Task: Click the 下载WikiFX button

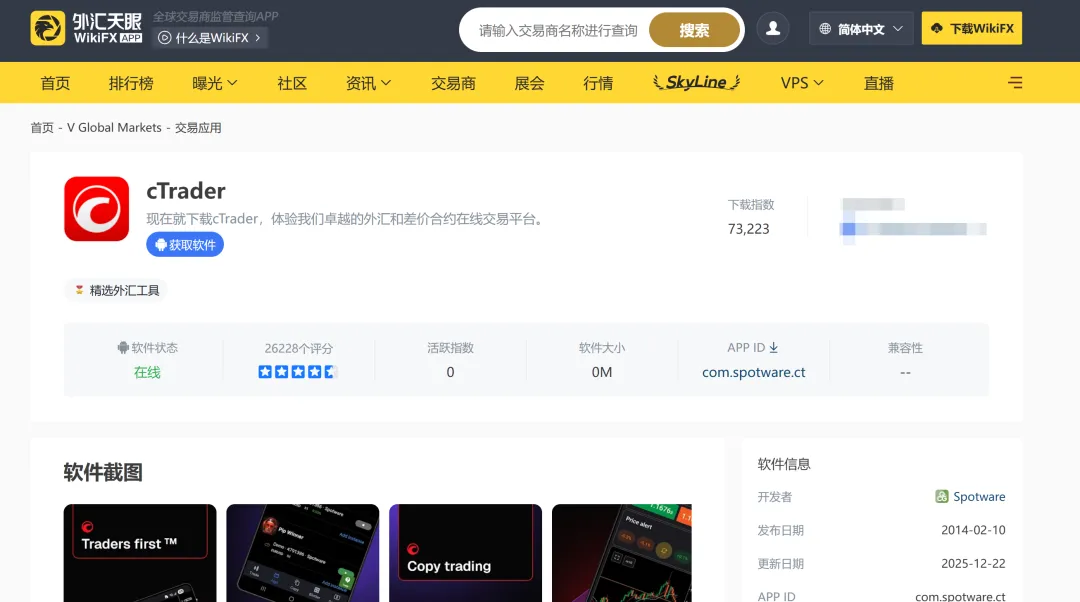Action: tap(972, 28)
